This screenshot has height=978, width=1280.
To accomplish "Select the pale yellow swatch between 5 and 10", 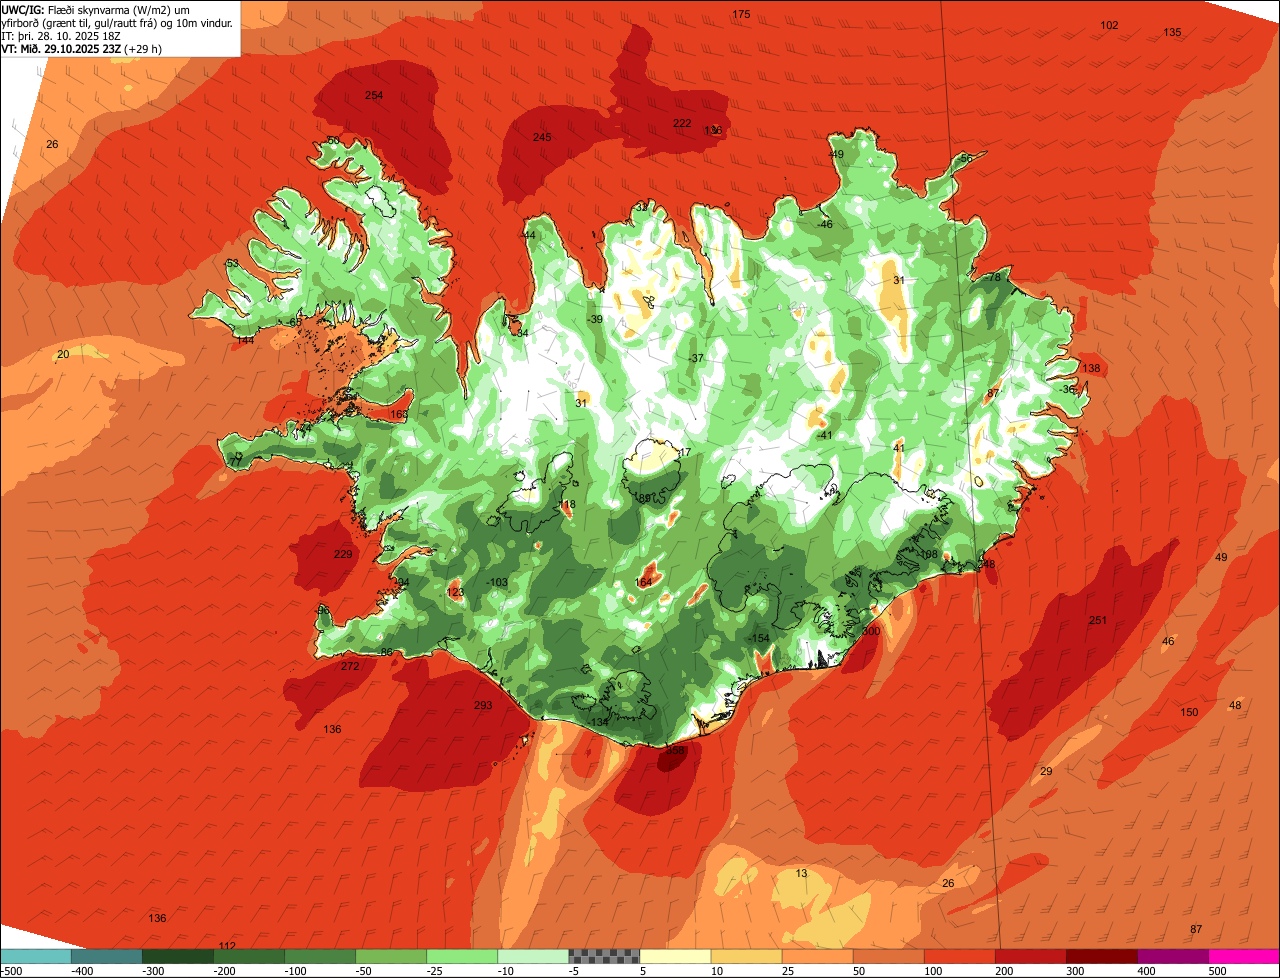I will (x=675, y=956).
